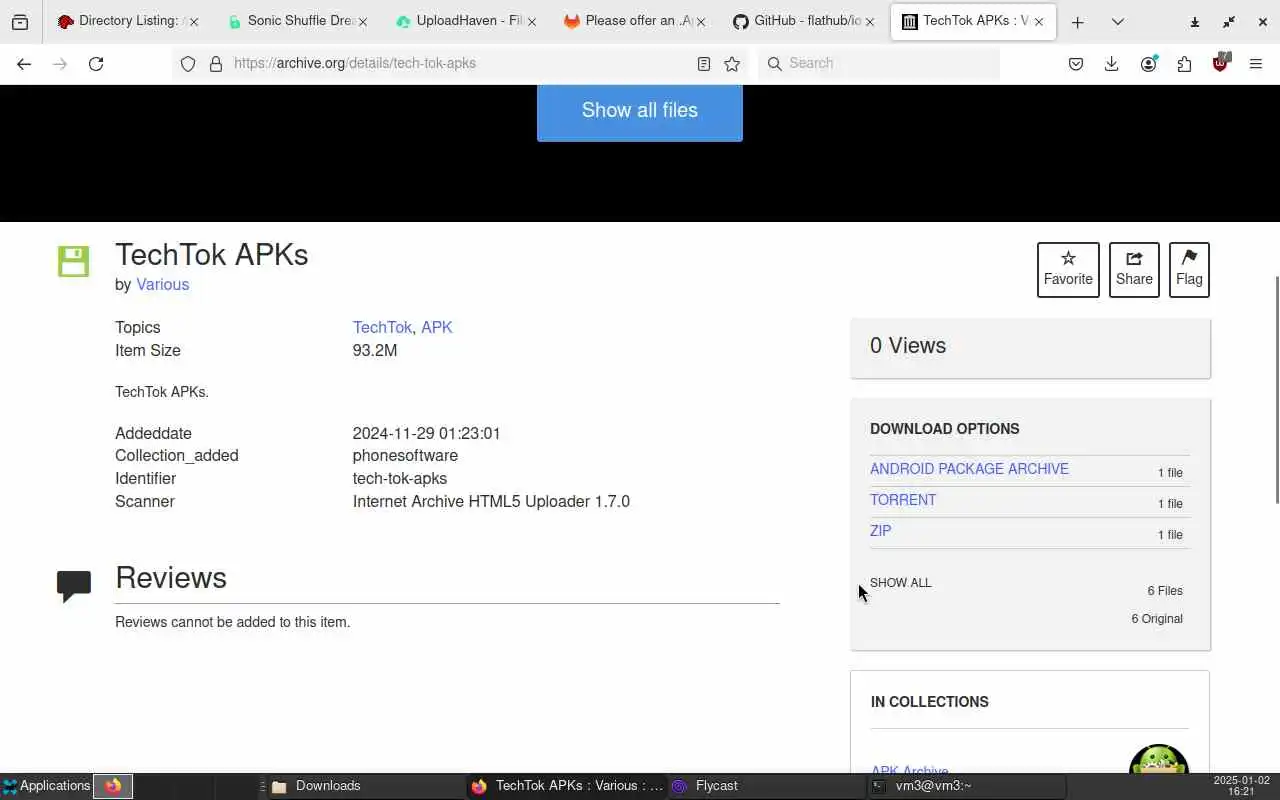Switch to UploadHaven tab

[x=466, y=21]
